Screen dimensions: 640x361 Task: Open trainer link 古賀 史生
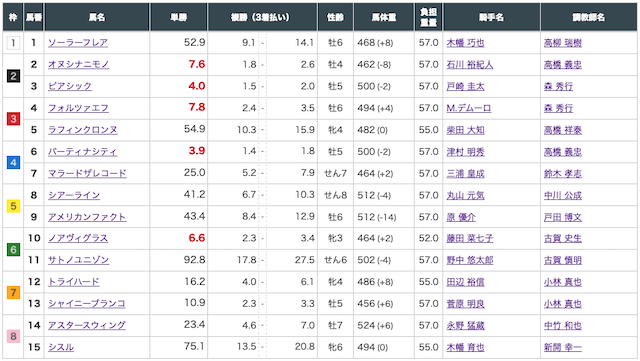[563, 238]
